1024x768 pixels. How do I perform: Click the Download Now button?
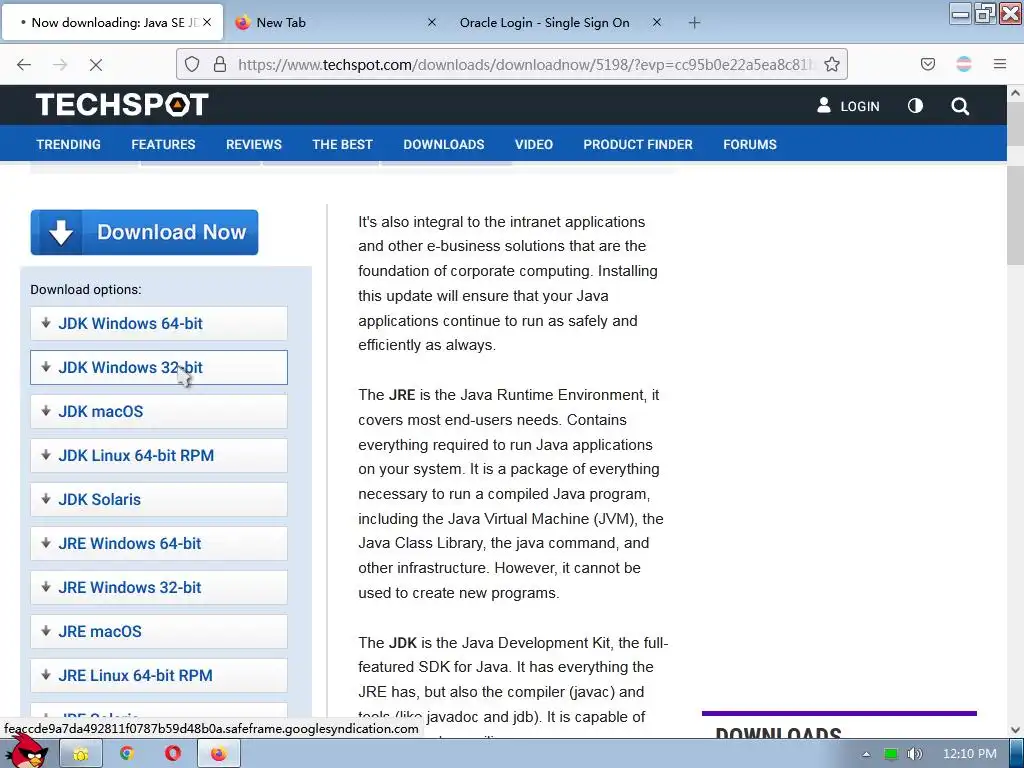[144, 232]
